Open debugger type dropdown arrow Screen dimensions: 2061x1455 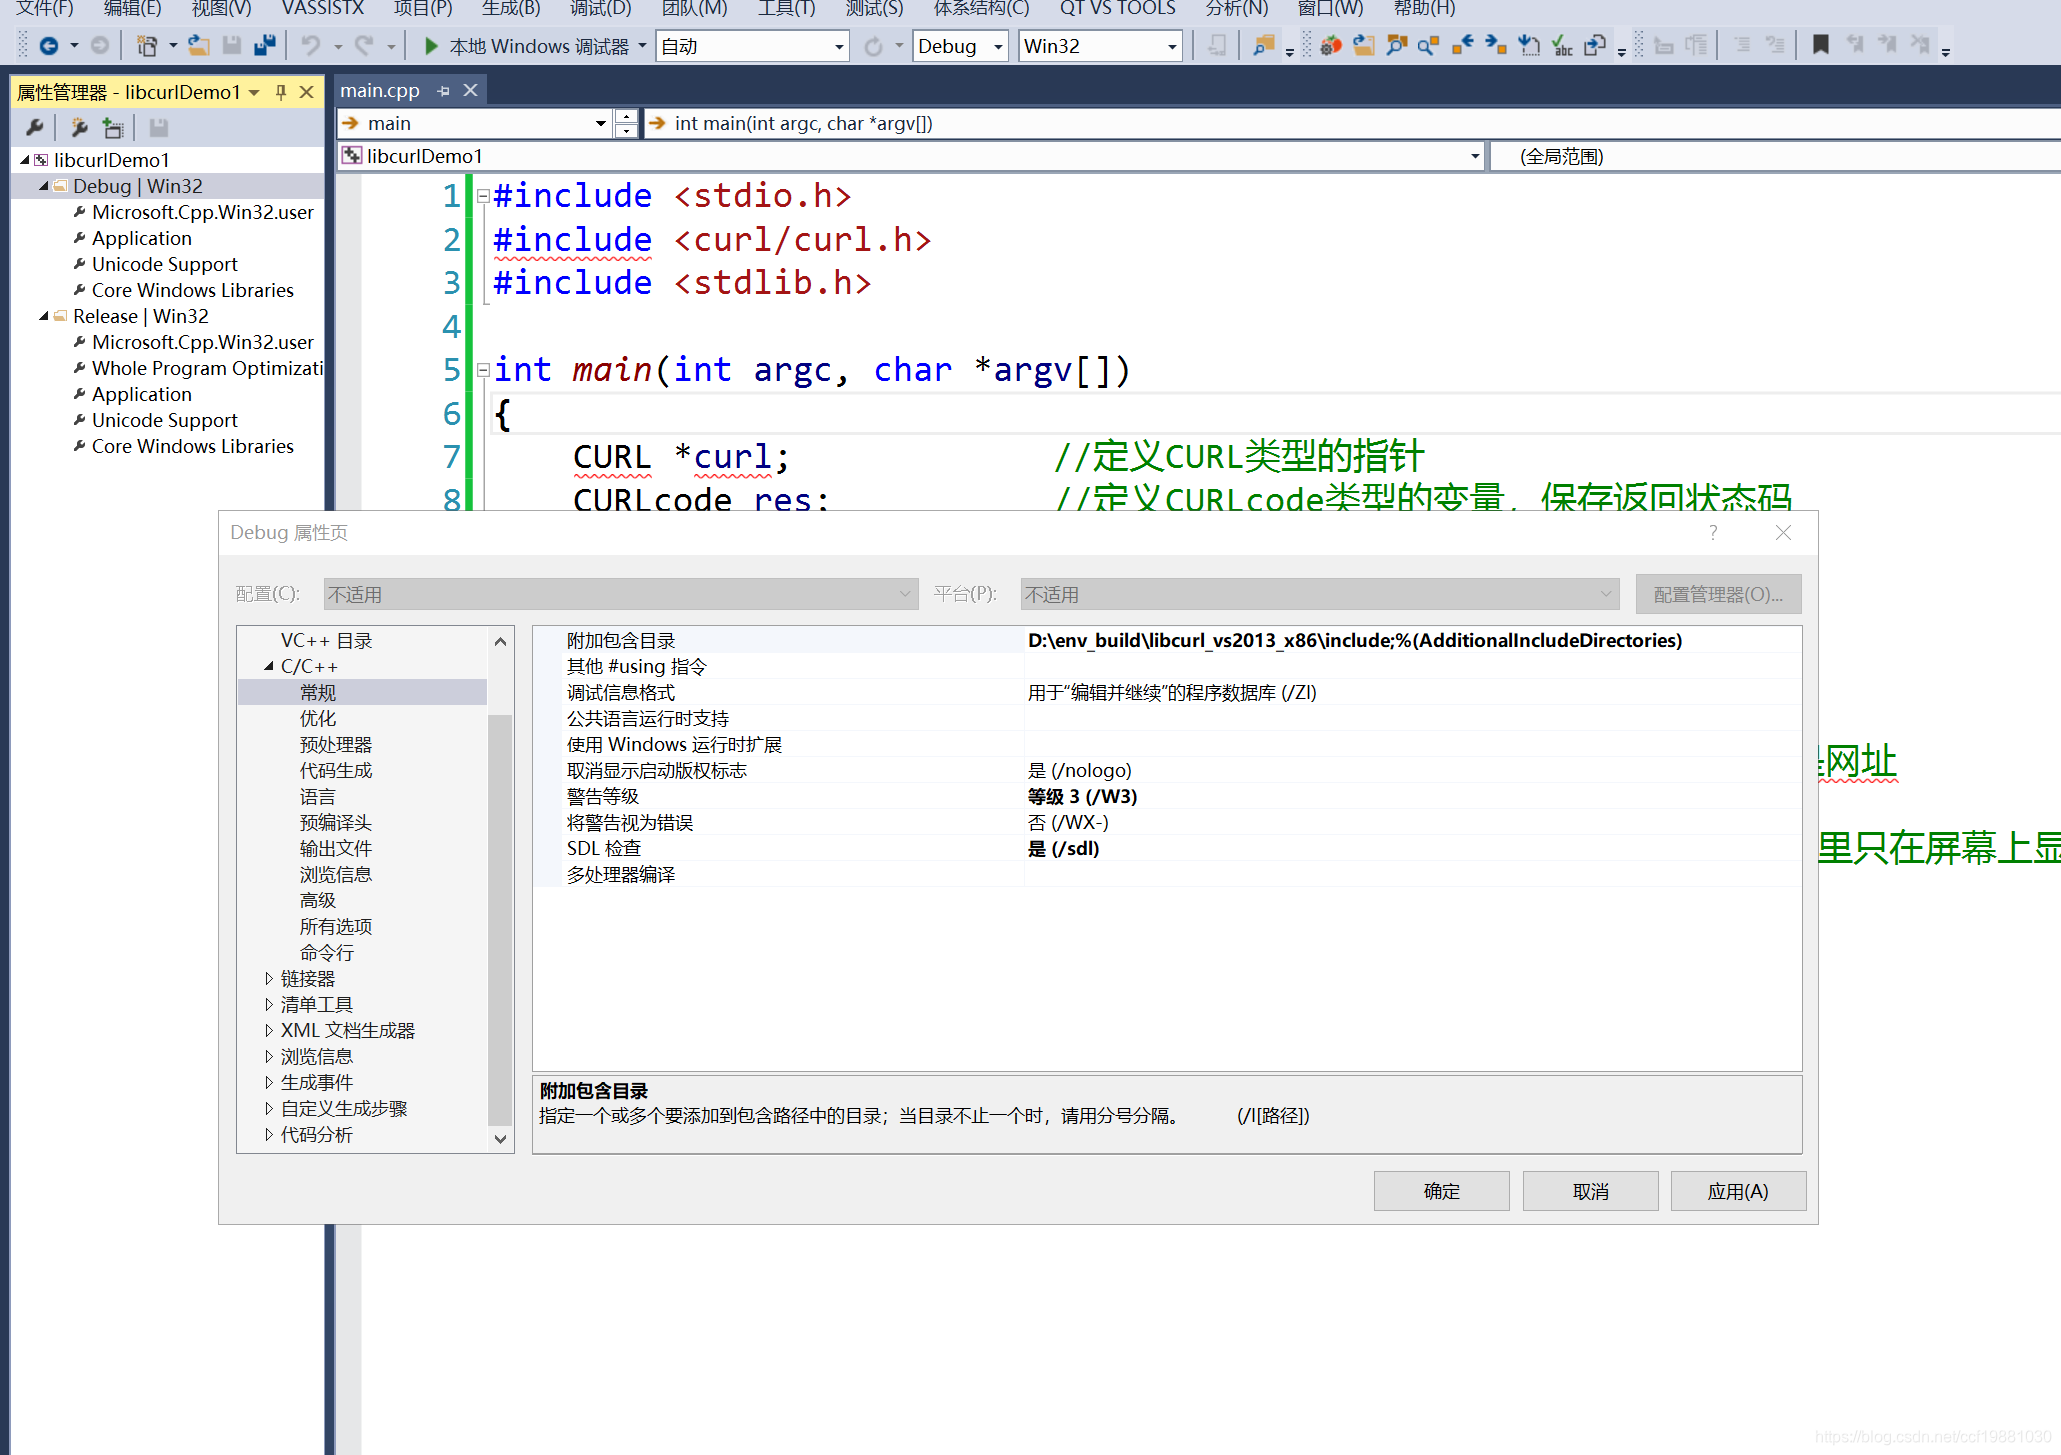point(642,46)
